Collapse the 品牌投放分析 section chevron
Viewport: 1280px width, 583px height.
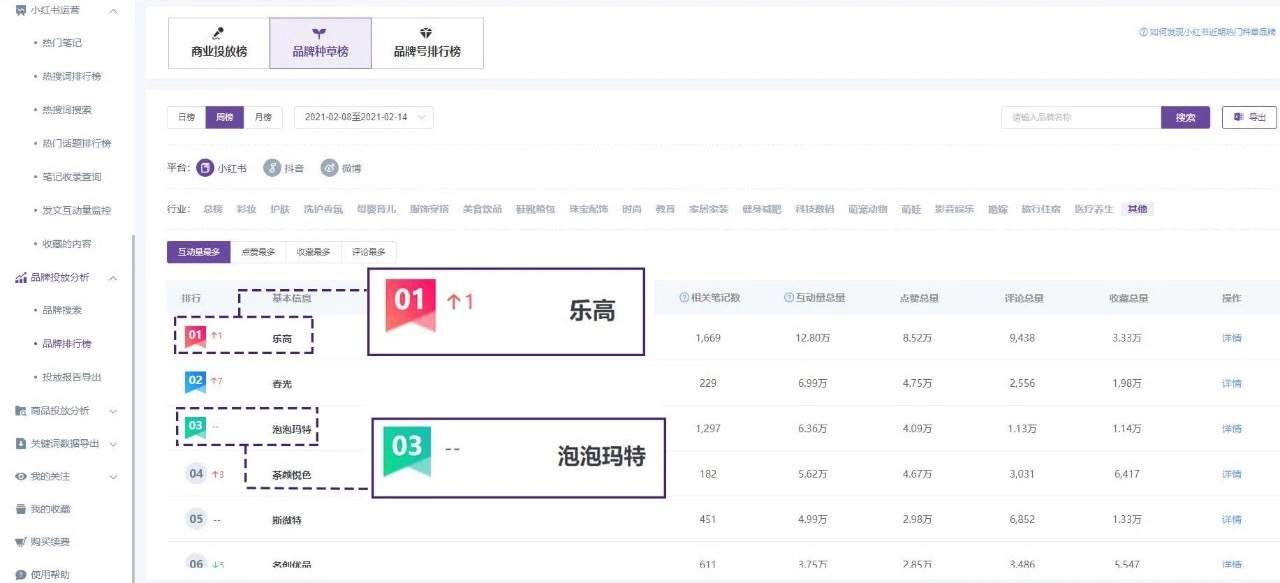point(112,277)
